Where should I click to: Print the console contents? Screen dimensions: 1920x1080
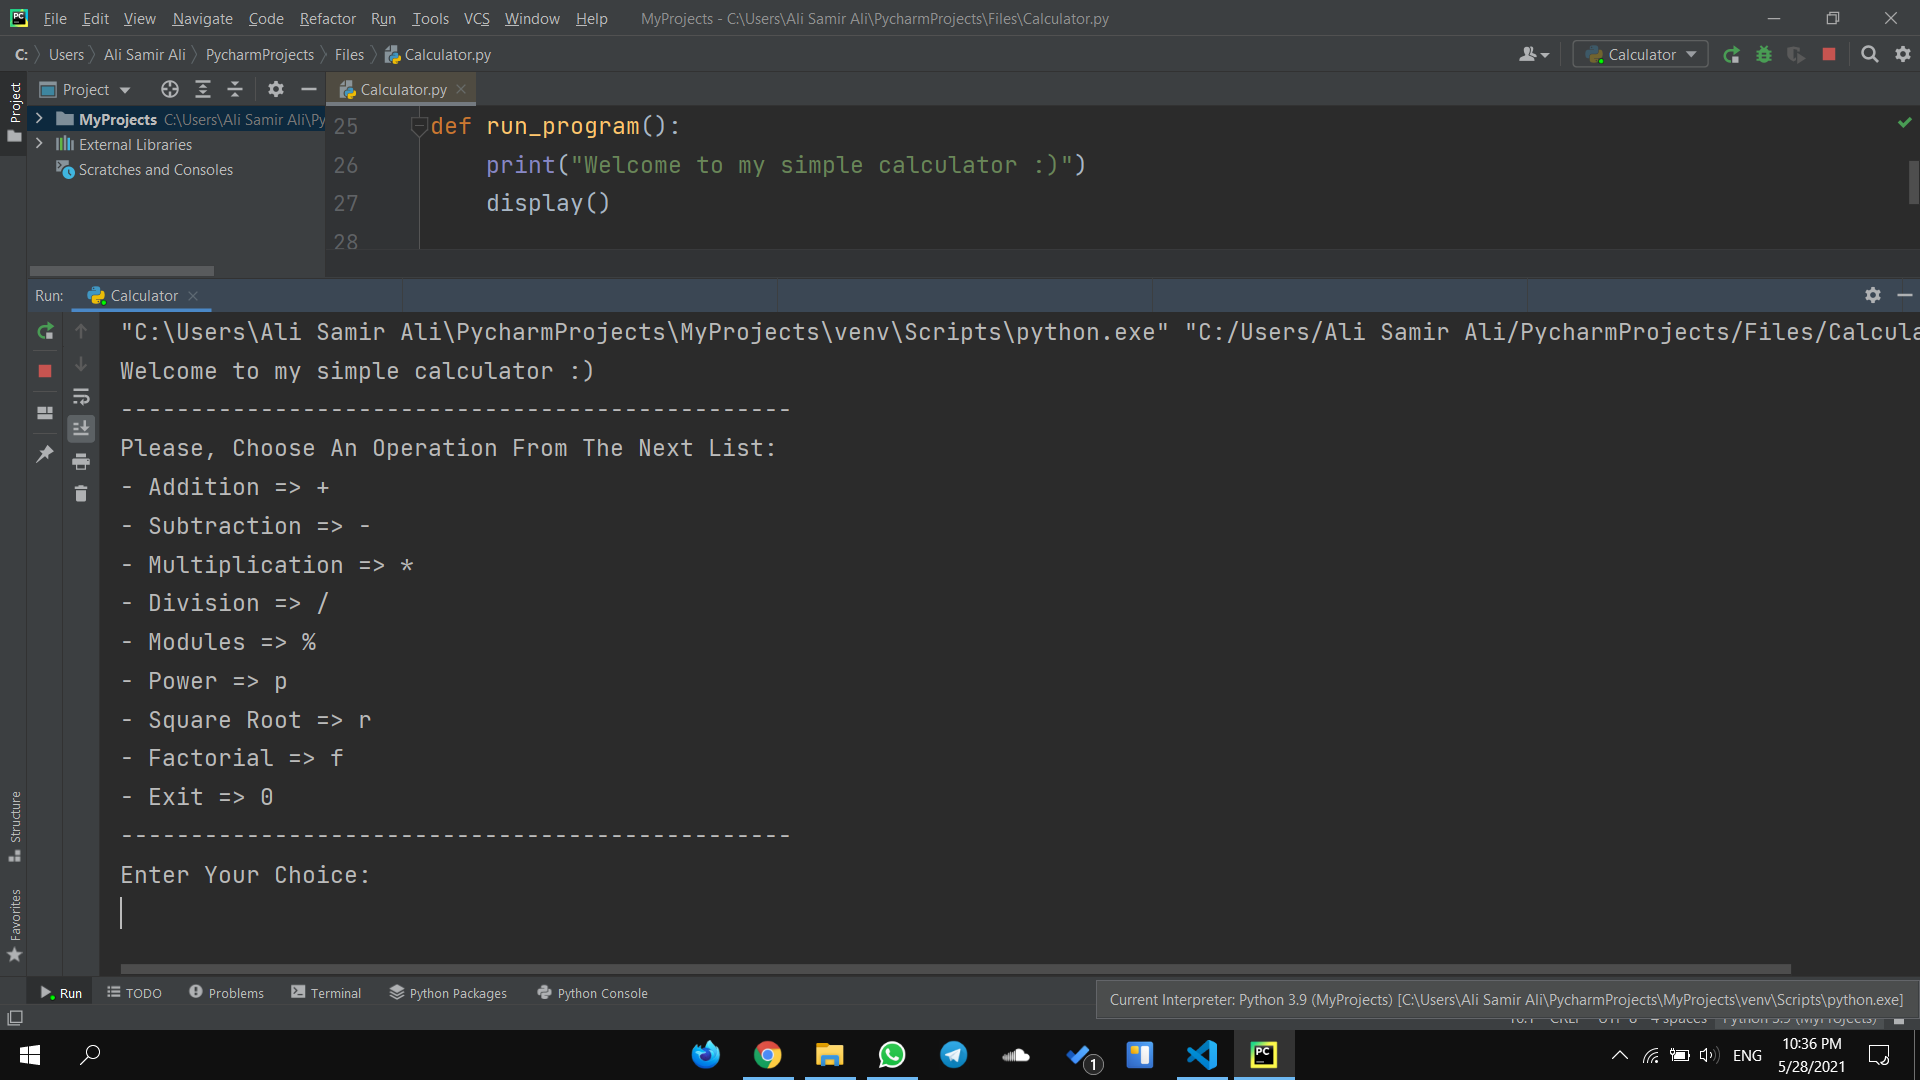pos(81,461)
